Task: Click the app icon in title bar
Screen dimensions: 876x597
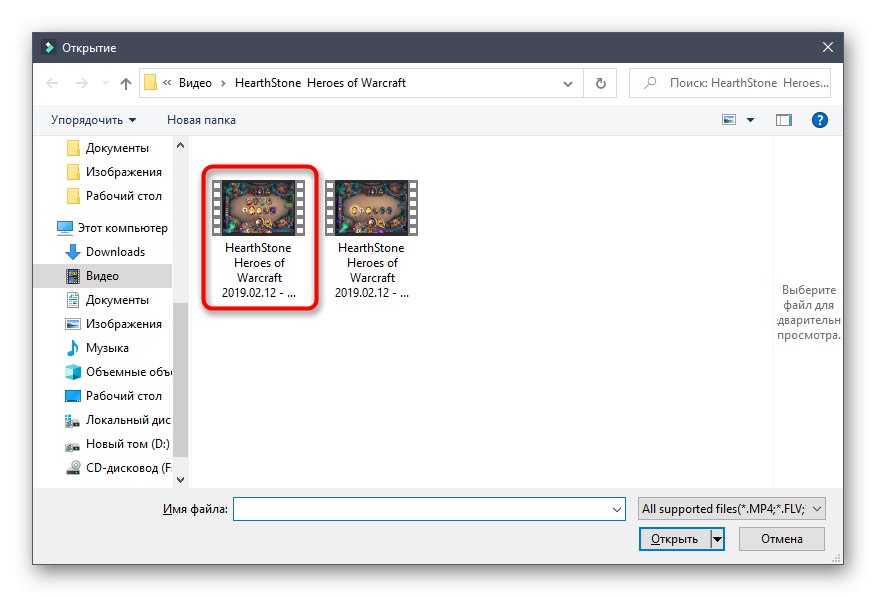Action: coord(50,47)
